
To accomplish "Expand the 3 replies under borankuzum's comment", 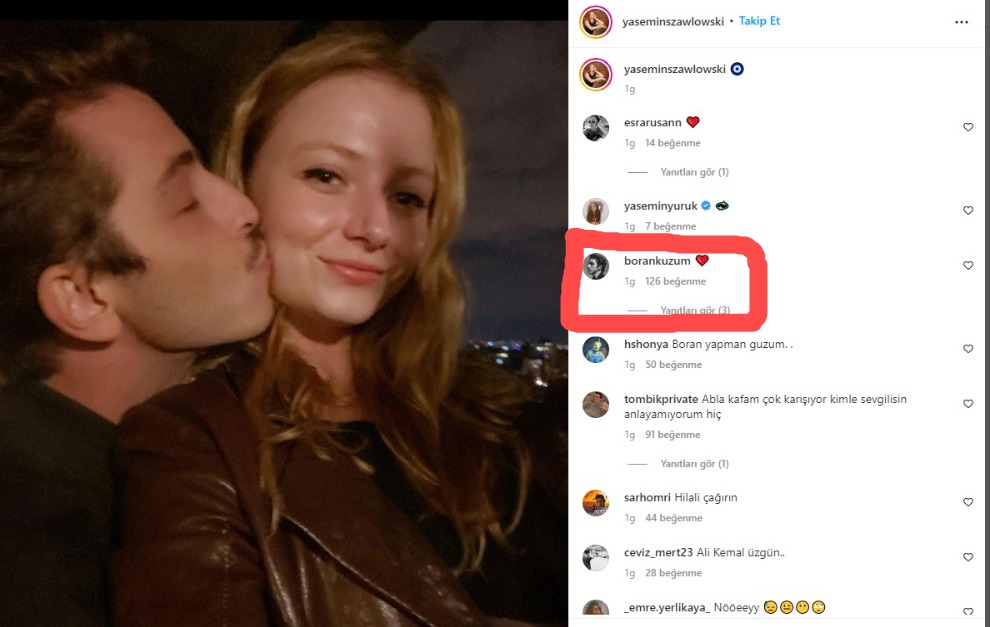I will click(695, 310).
